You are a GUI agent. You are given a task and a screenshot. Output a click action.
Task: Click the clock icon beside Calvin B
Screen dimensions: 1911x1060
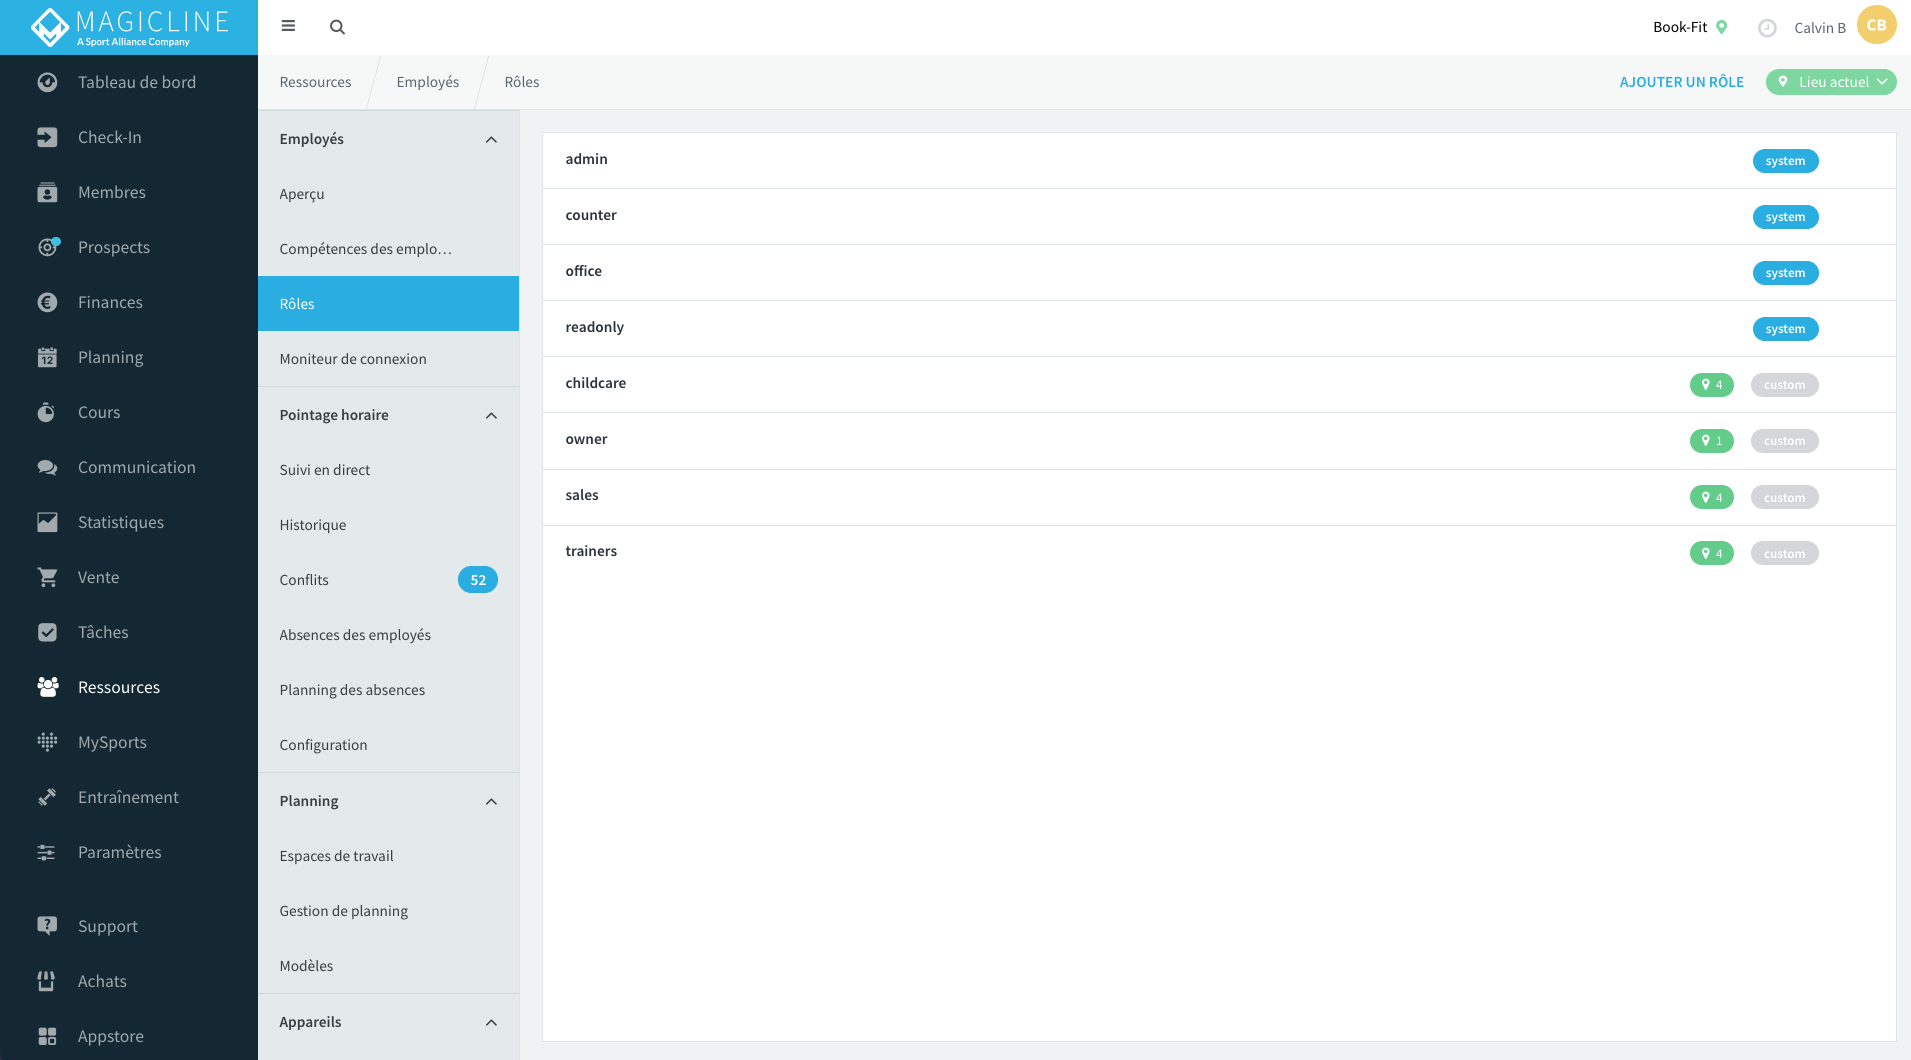[1767, 28]
